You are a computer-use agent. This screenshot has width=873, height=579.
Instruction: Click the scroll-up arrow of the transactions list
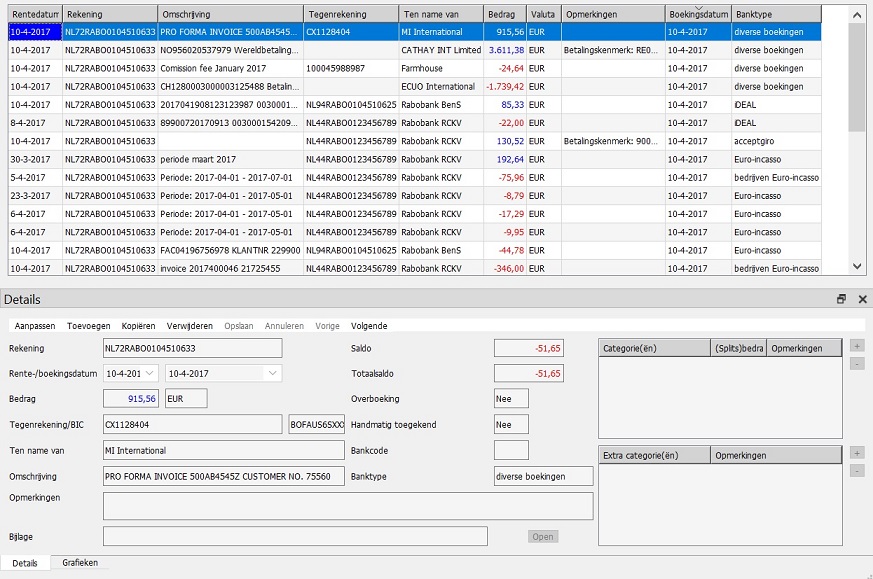click(x=857, y=14)
